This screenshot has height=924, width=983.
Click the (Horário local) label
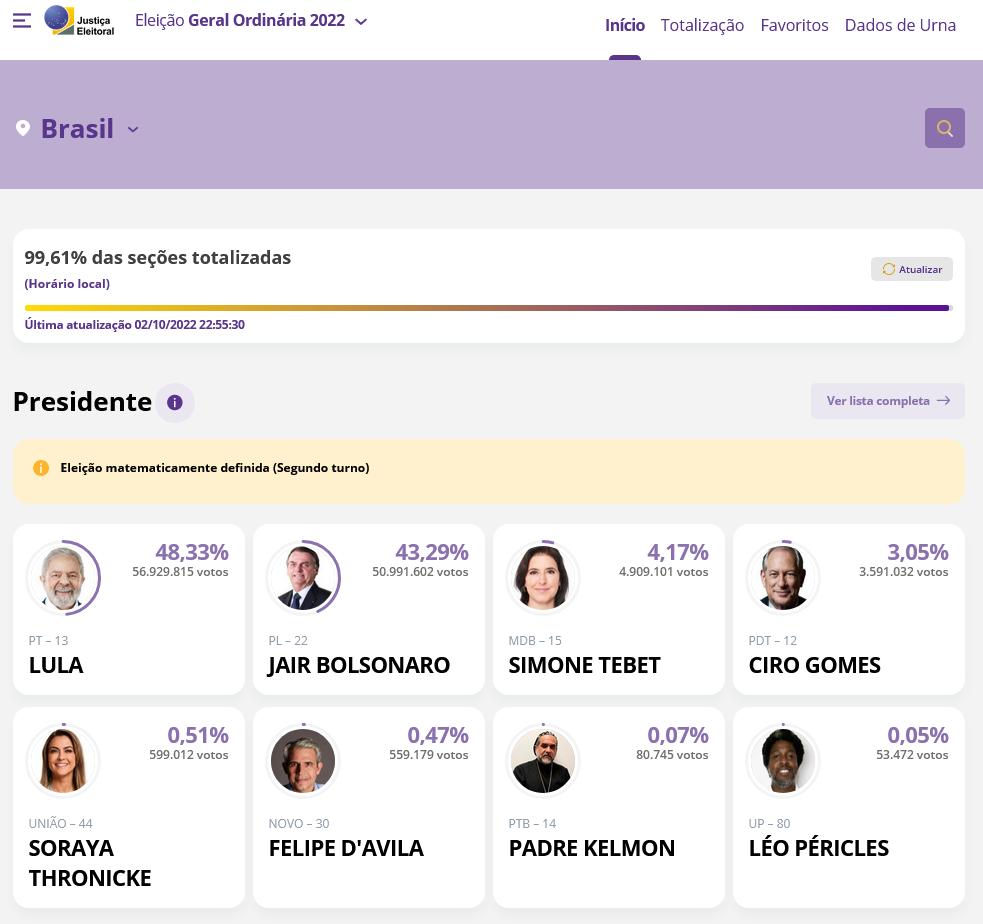point(67,284)
